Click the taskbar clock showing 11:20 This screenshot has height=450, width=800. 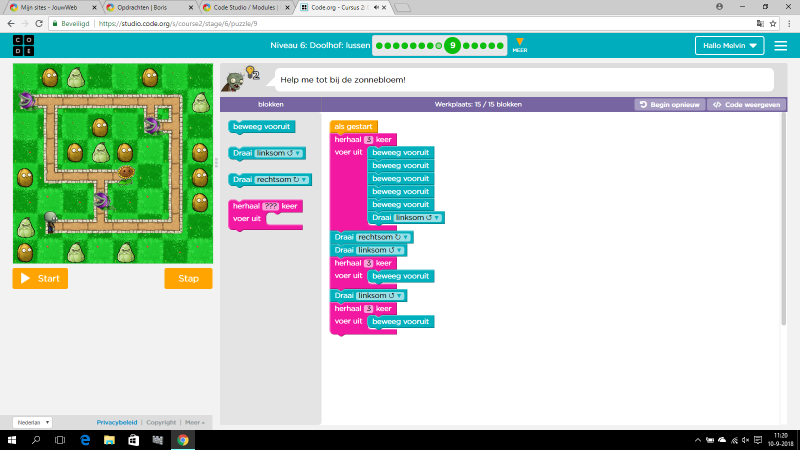pos(781,440)
